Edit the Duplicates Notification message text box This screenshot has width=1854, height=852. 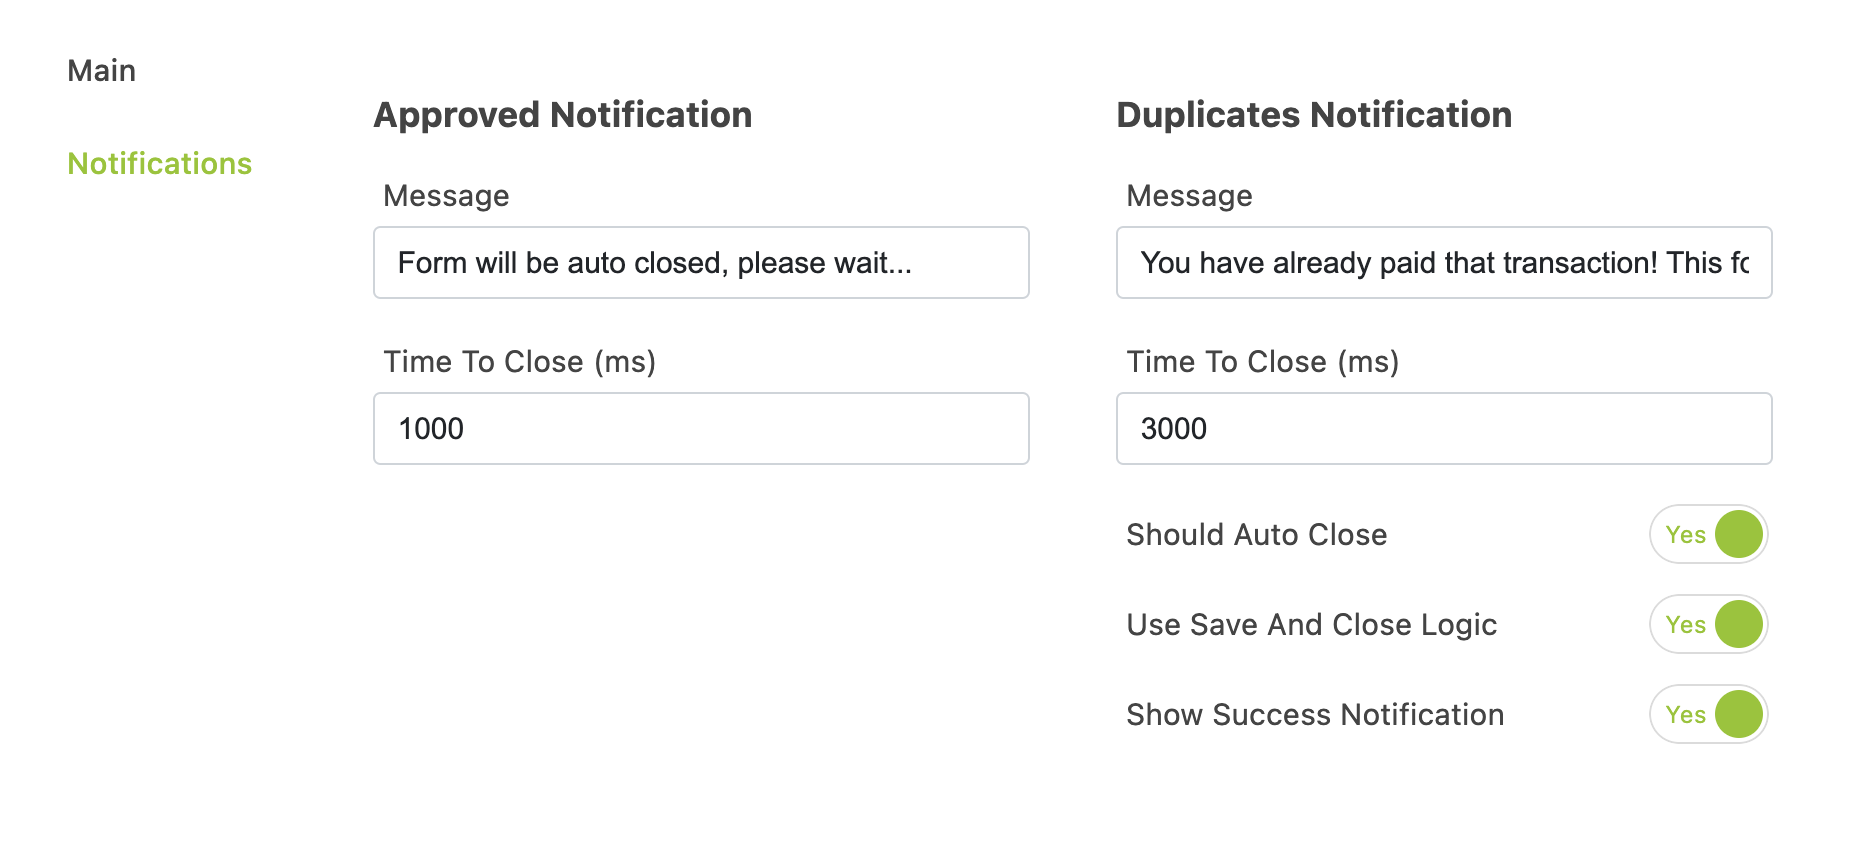[1444, 262]
